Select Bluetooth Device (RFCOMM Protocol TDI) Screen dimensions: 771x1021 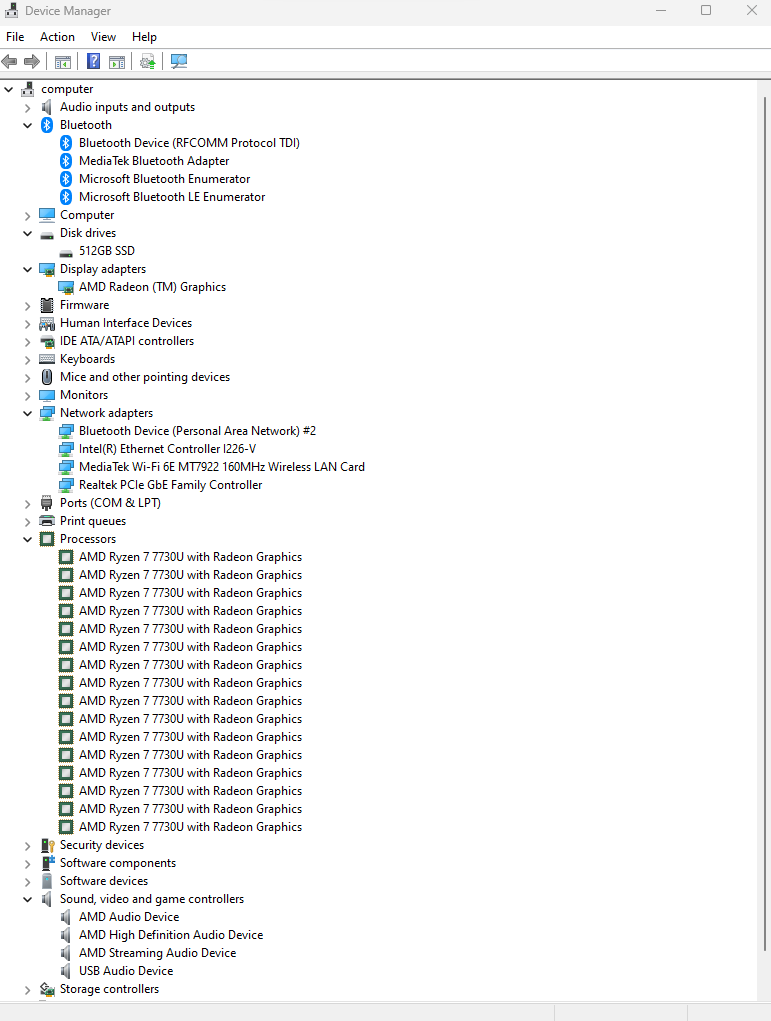189,143
